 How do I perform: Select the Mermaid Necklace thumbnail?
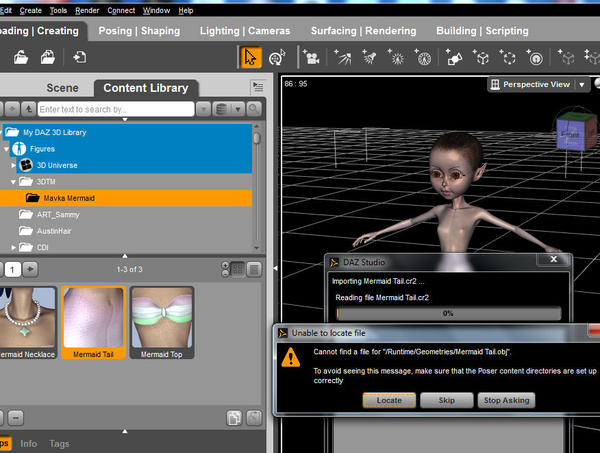point(28,323)
